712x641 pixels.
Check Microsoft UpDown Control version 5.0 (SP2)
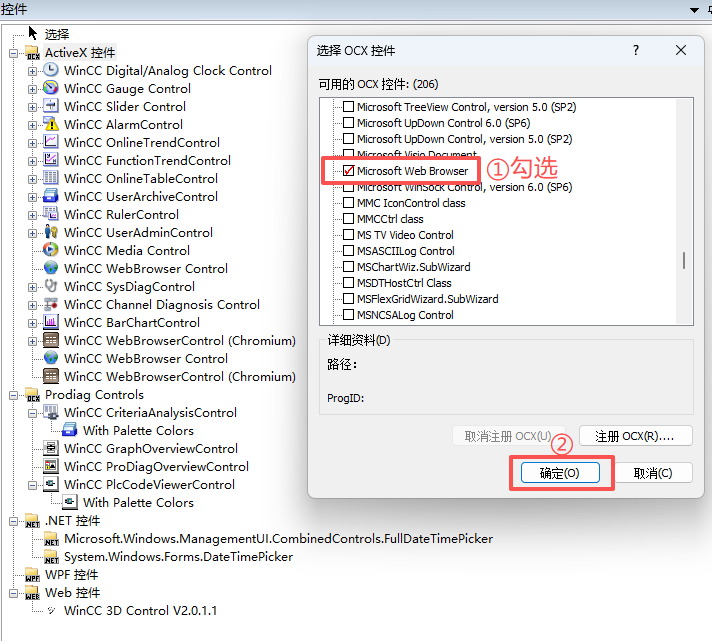click(x=348, y=138)
